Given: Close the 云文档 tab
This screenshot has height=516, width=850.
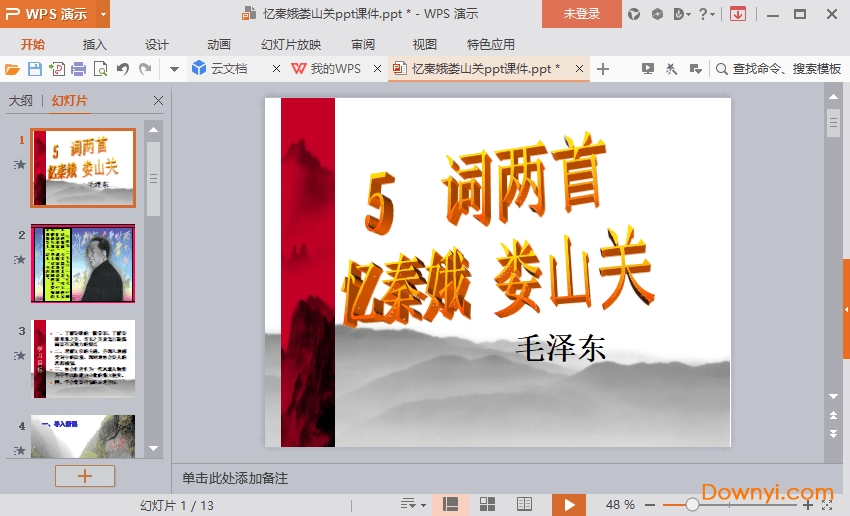Looking at the screenshot, I should (x=276, y=69).
